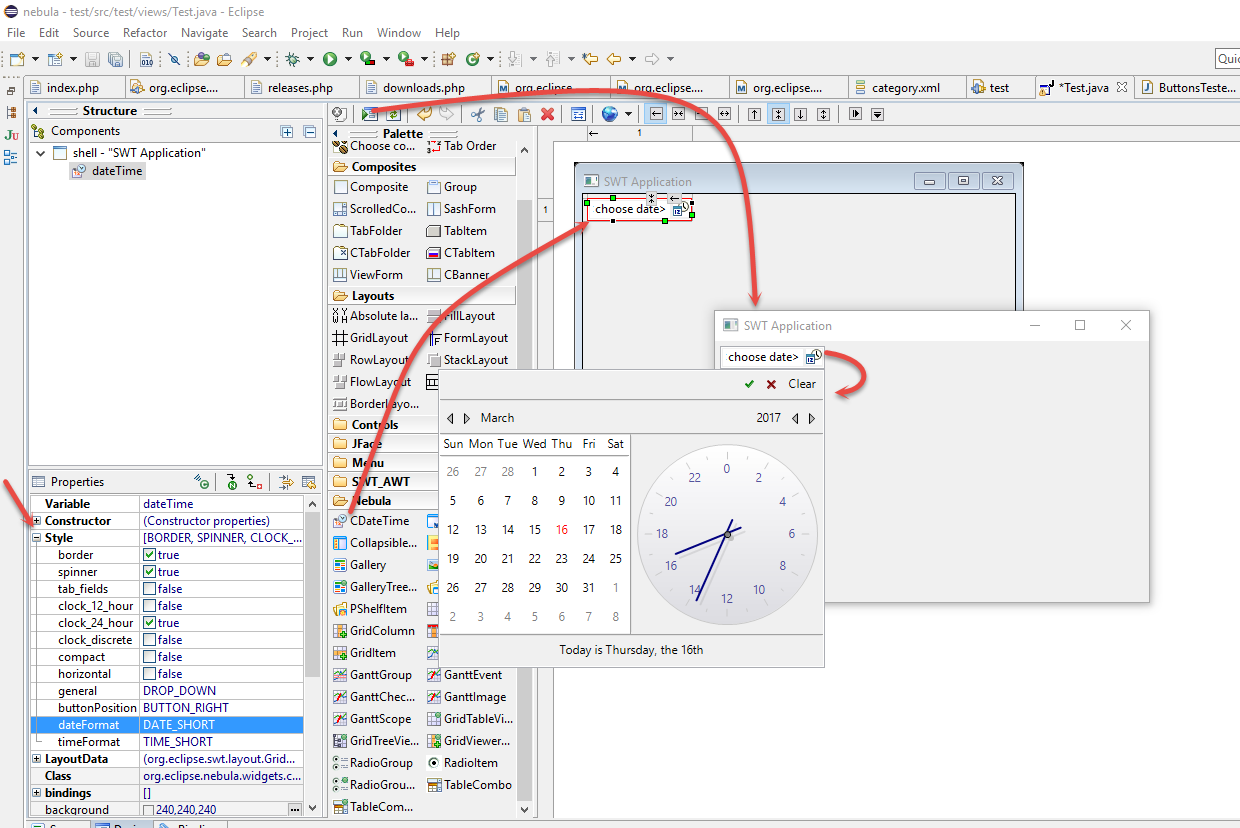
Task: Click the Test/Preview GUI toolbar icon
Action: pos(370,114)
